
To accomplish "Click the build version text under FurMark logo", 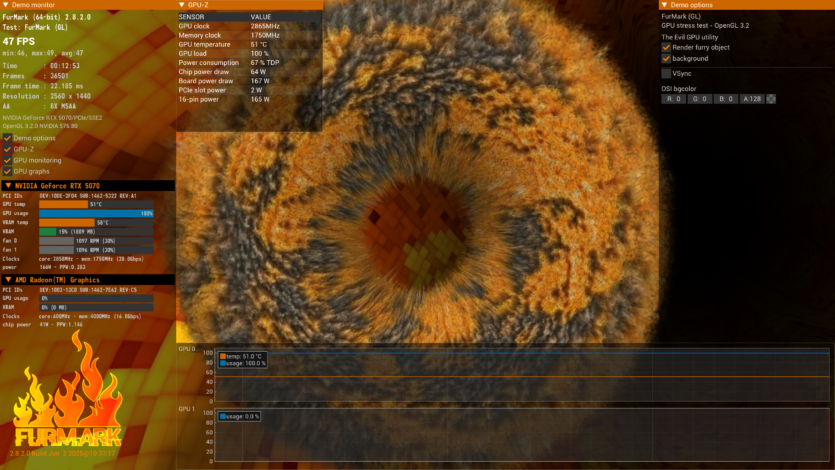I will point(62,453).
